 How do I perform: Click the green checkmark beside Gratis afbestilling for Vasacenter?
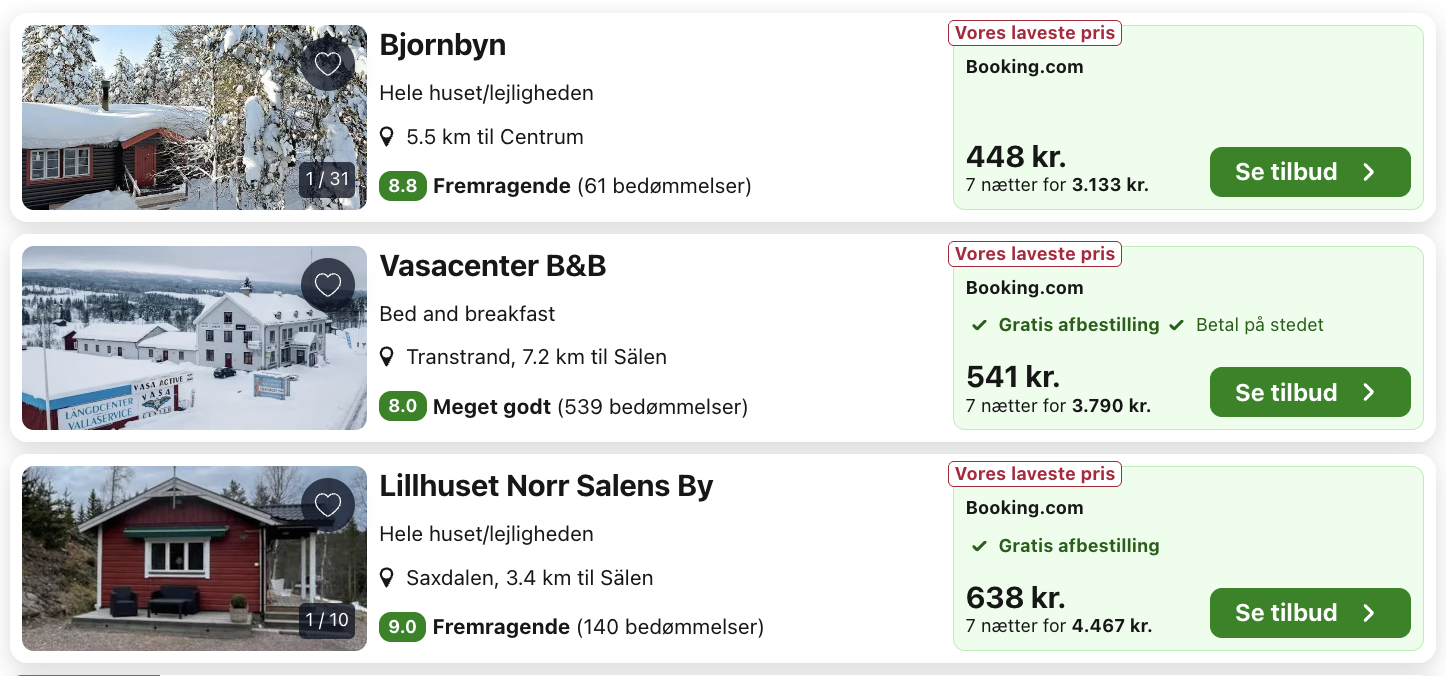(982, 325)
